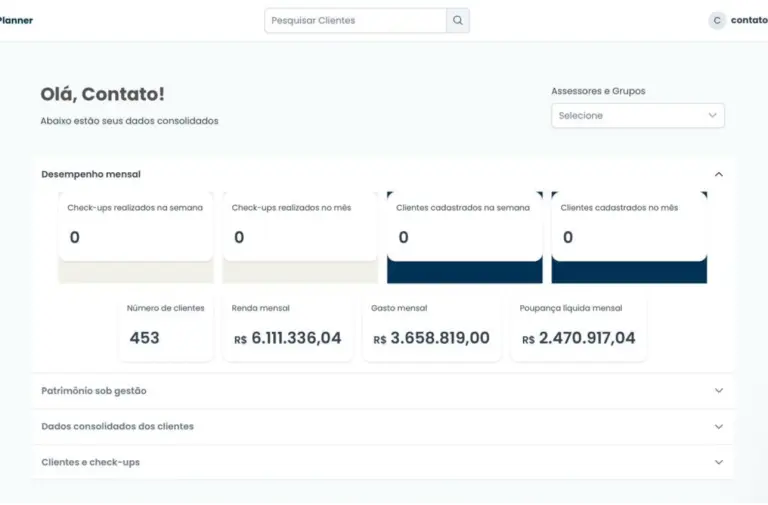This screenshot has height=505, width=768.
Task: Expand the Patrimônio sob gestão section
Action: point(718,391)
